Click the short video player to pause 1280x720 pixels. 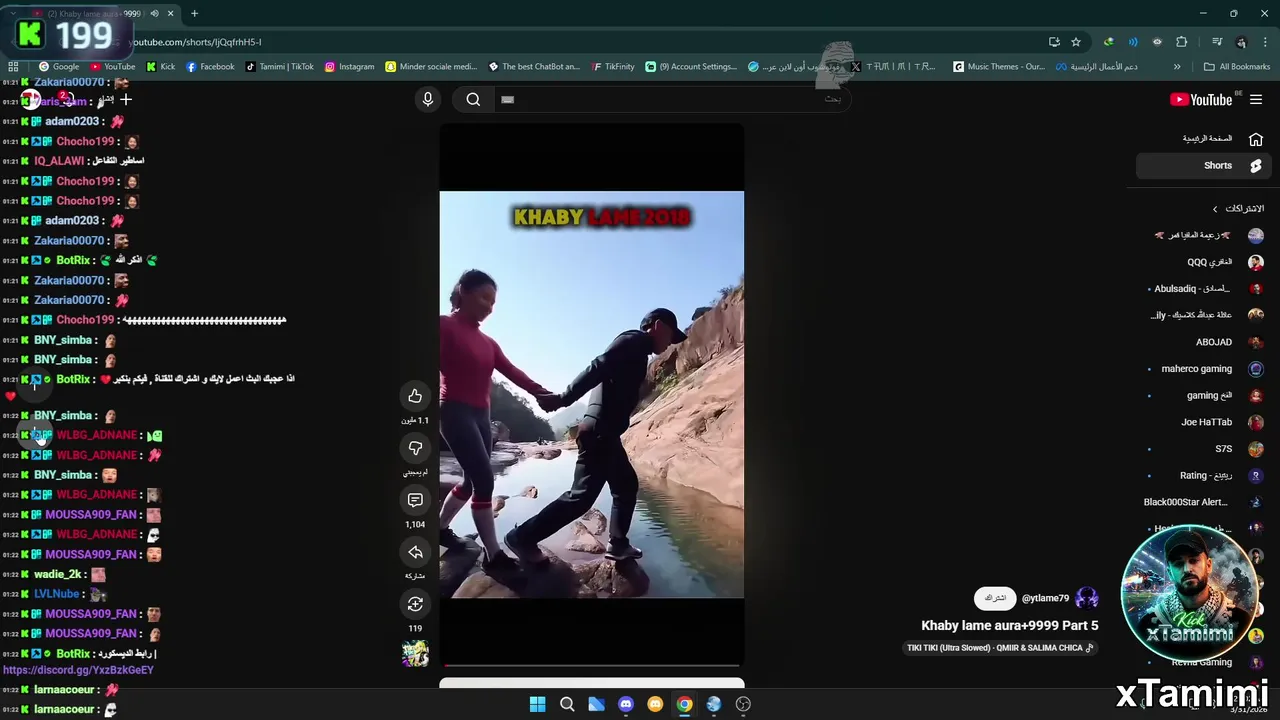click(x=592, y=394)
